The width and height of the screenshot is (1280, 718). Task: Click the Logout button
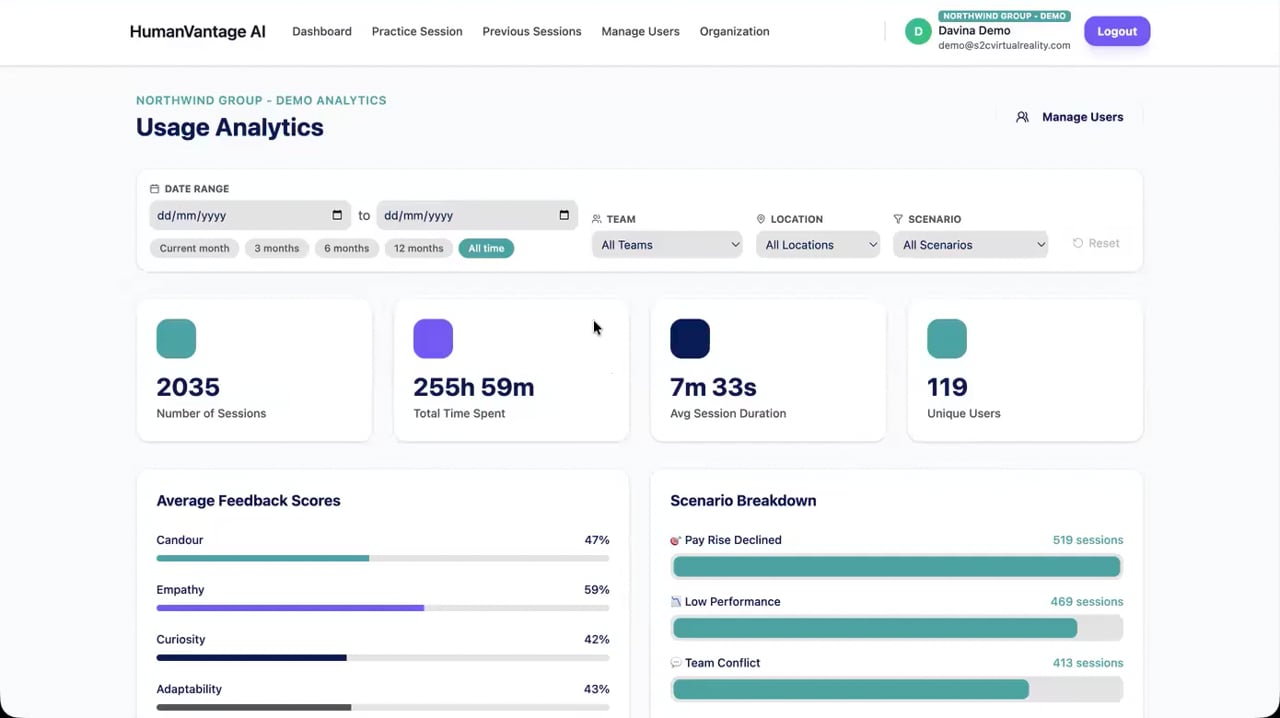click(1117, 32)
